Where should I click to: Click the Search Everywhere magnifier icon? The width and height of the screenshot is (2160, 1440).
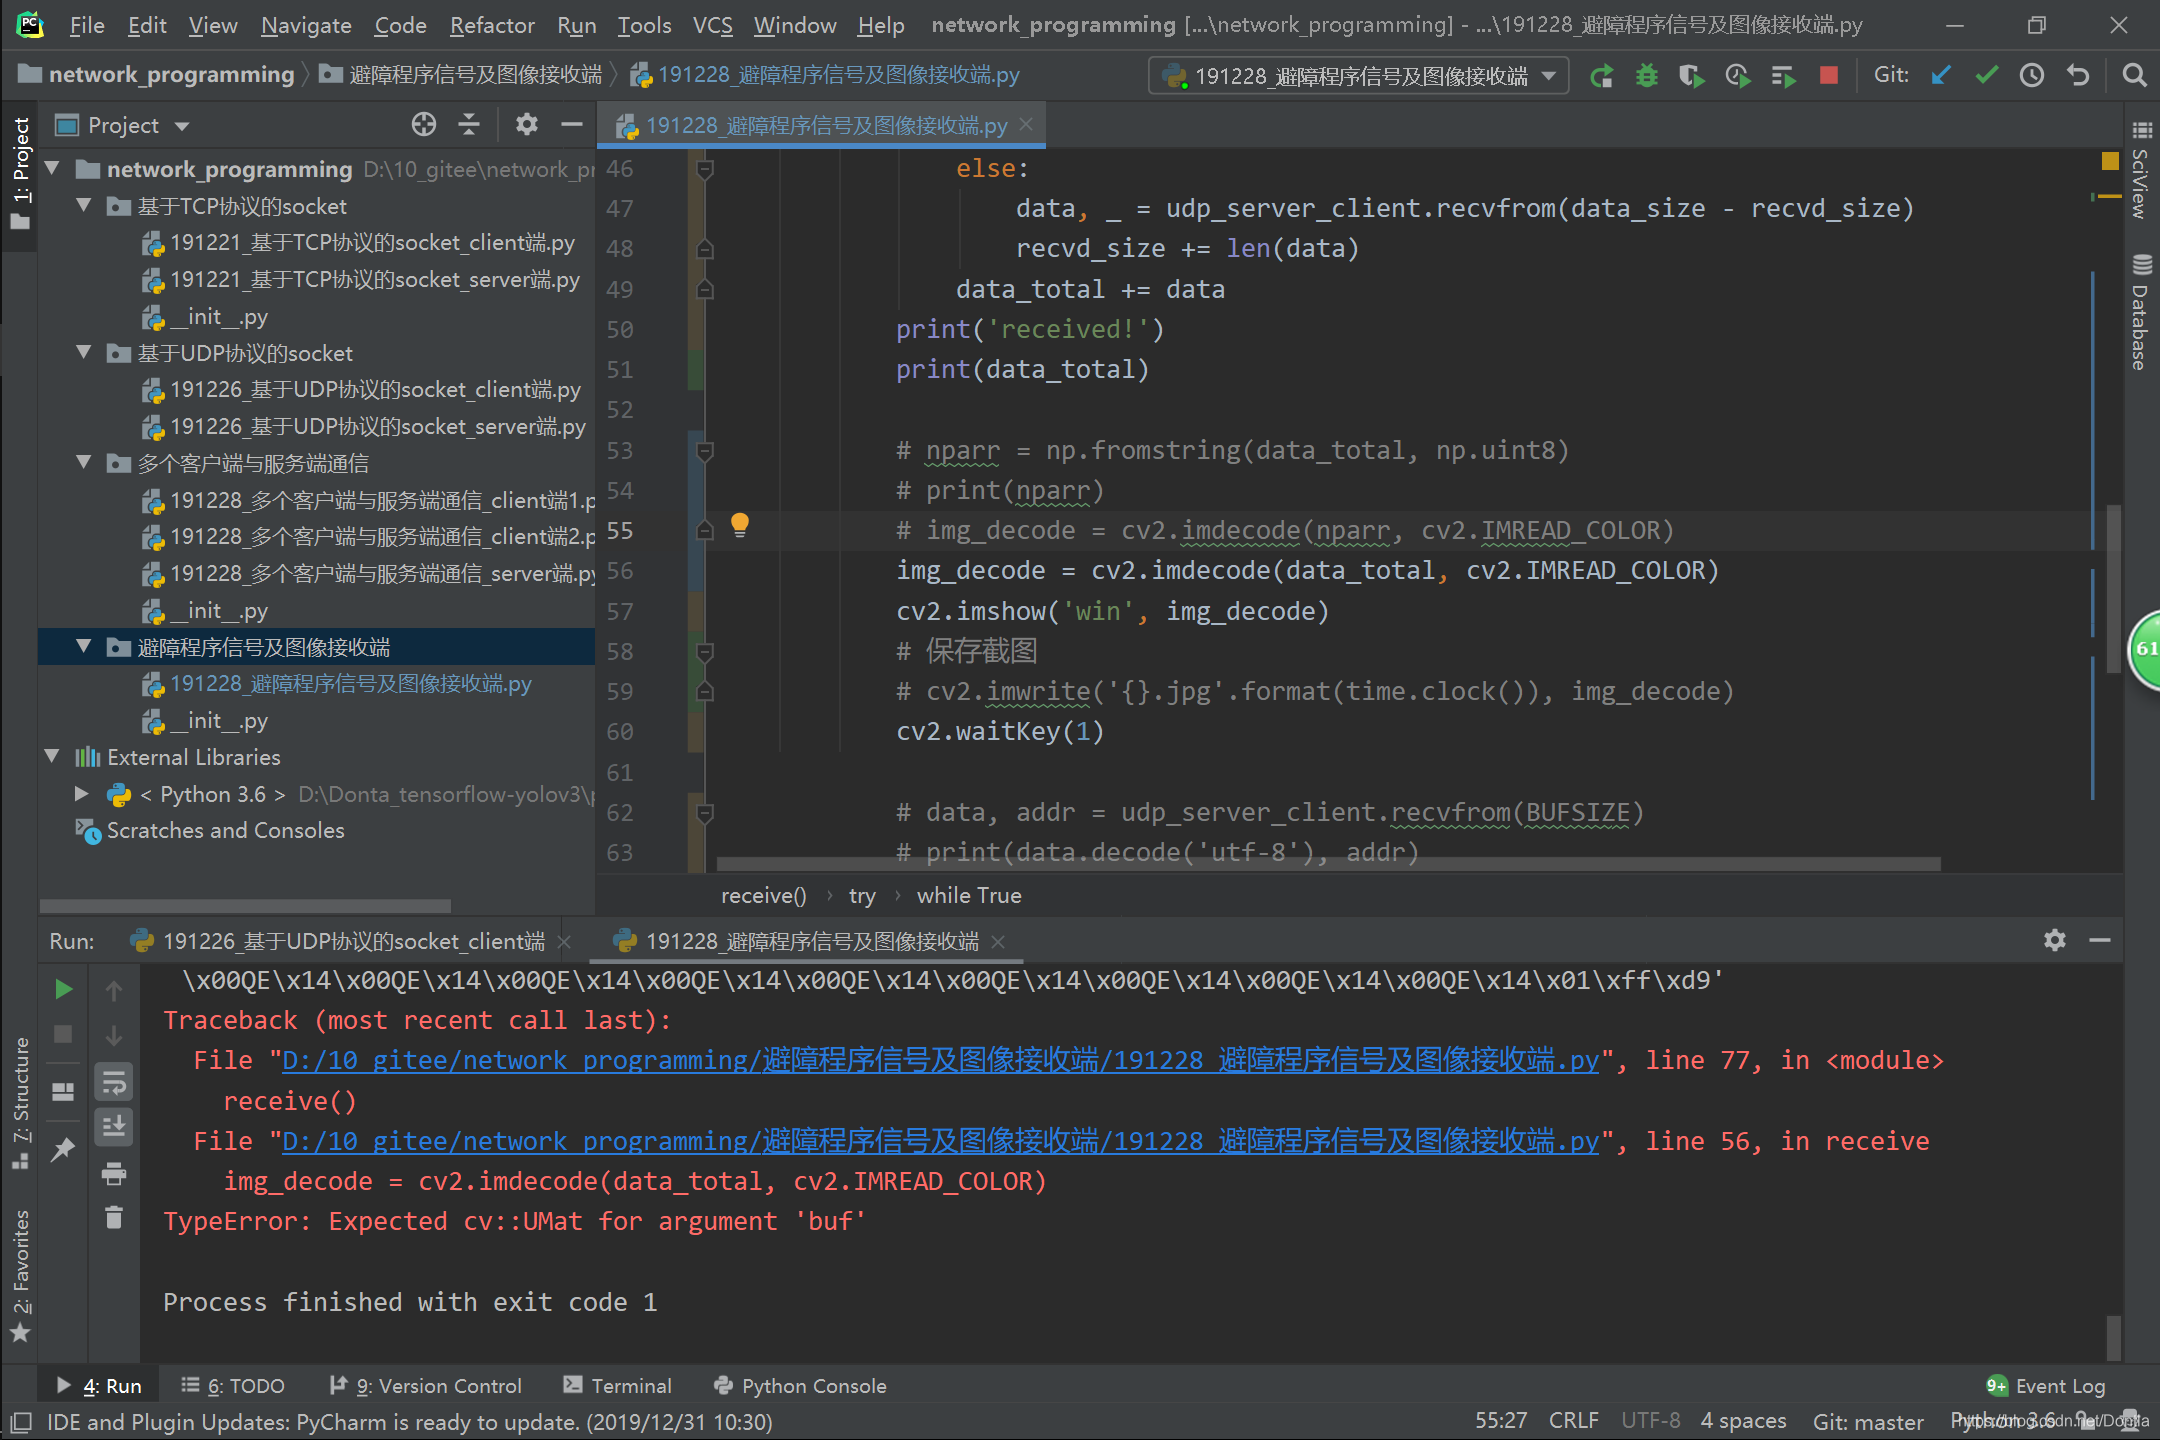2134,76
